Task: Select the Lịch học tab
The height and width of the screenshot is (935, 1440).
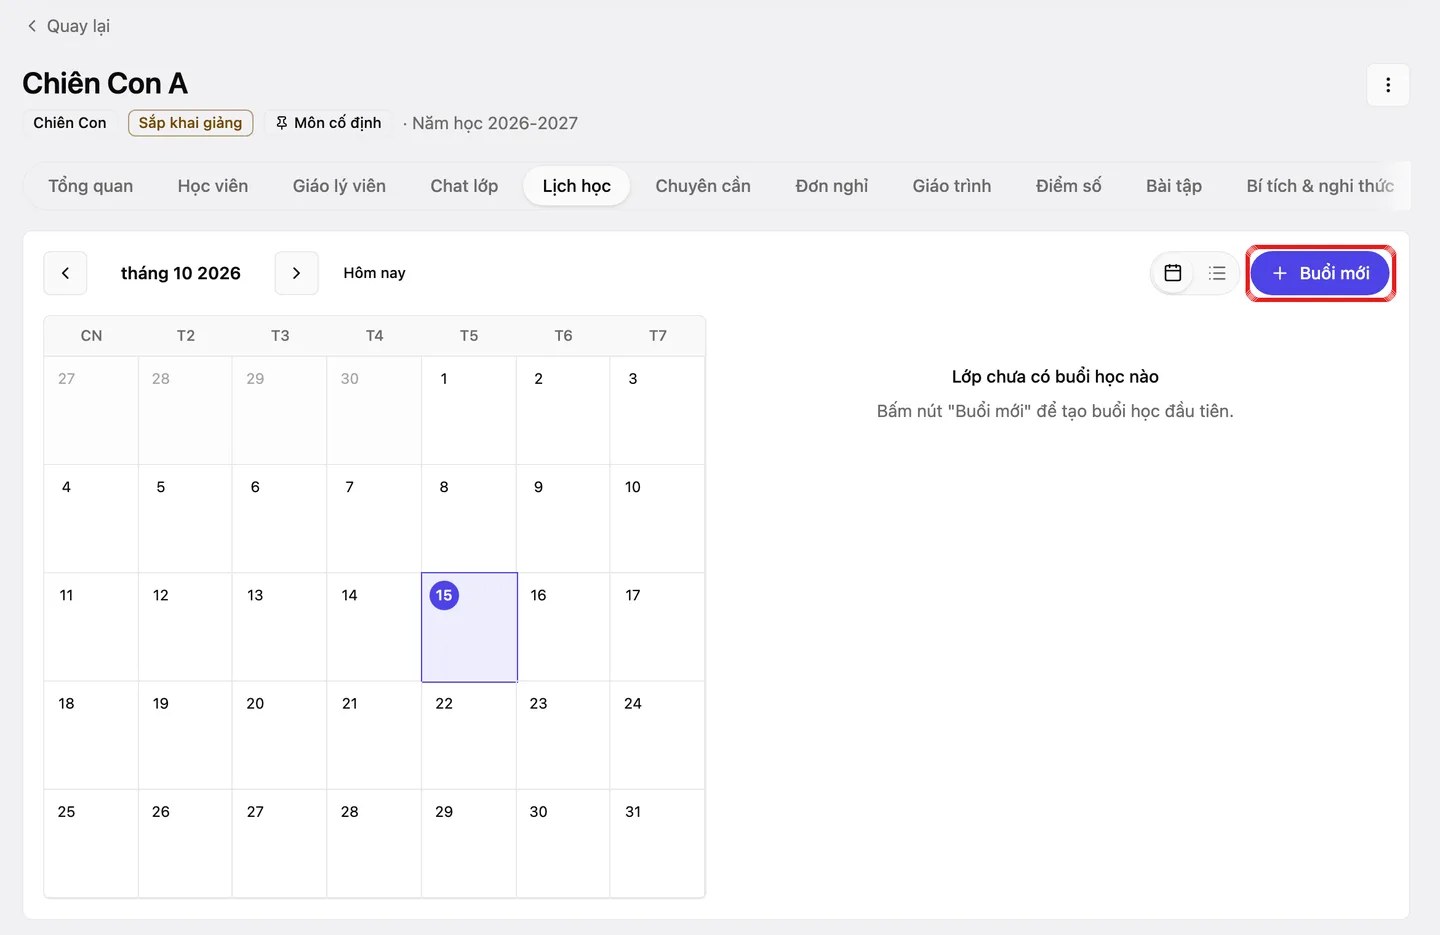Action: coord(577,186)
